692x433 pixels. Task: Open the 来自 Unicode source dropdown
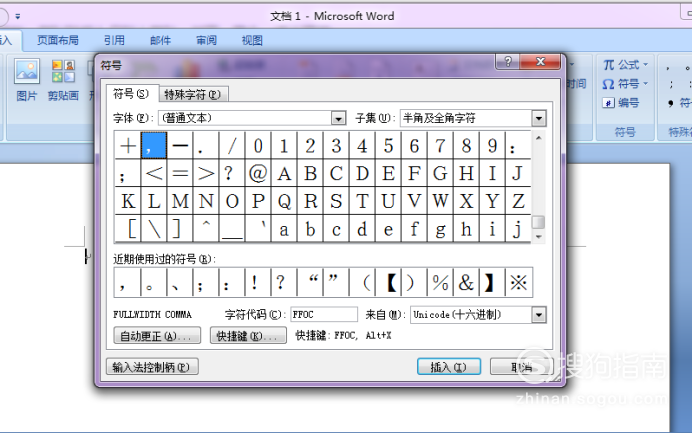pyautogui.click(x=539, y=314)
